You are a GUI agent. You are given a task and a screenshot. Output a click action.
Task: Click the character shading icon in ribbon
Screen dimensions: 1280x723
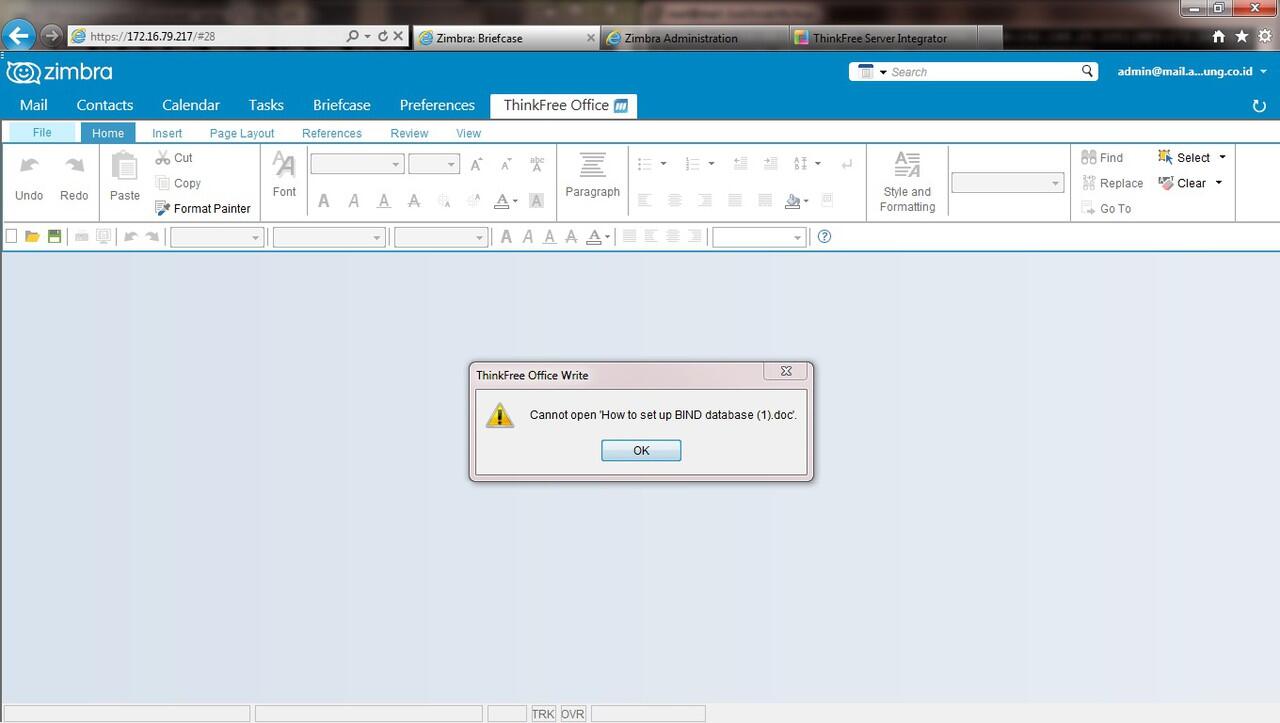(536, 201)
